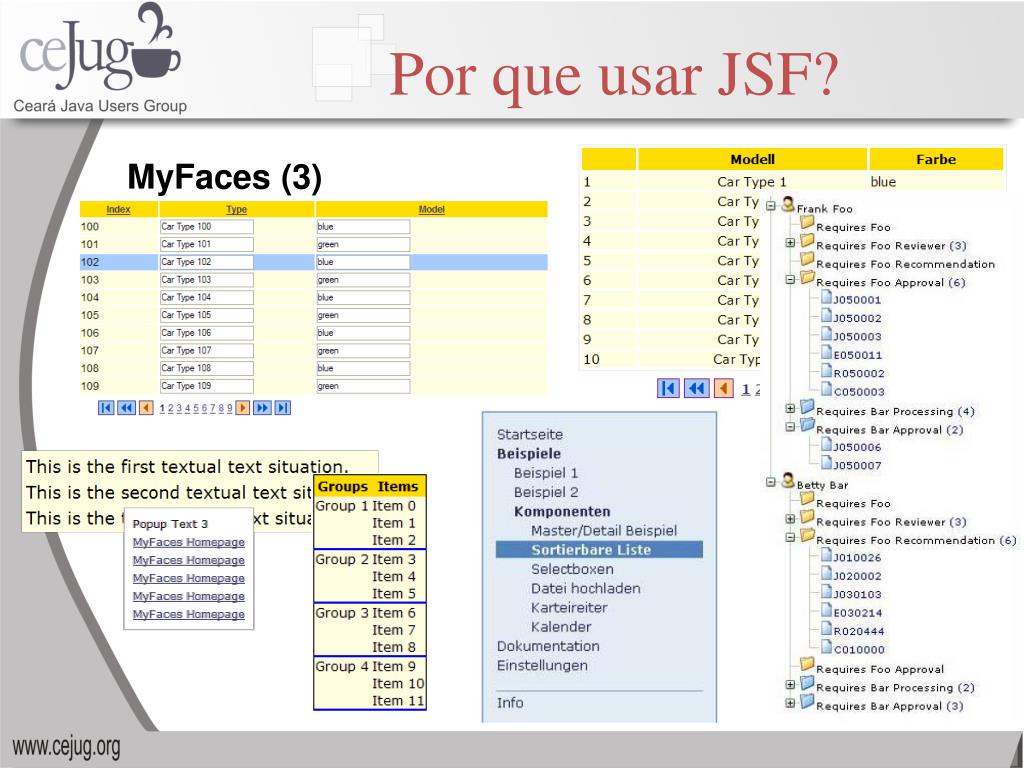Screen dimensions: 1024x768
Task: Click document icon beside C050003
Action: point(826,389)
